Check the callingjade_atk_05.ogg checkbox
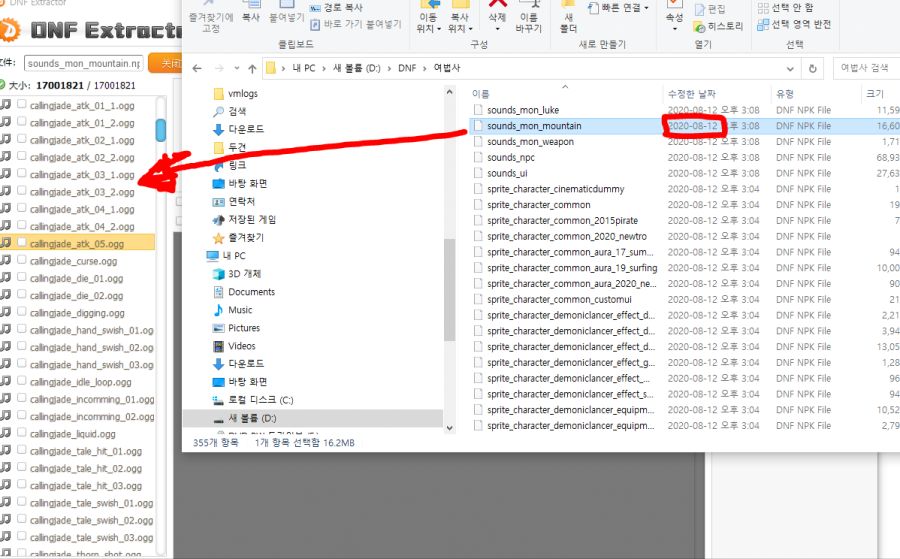Image resolution: width=900 pixels, height=559 pixels. 22,242
